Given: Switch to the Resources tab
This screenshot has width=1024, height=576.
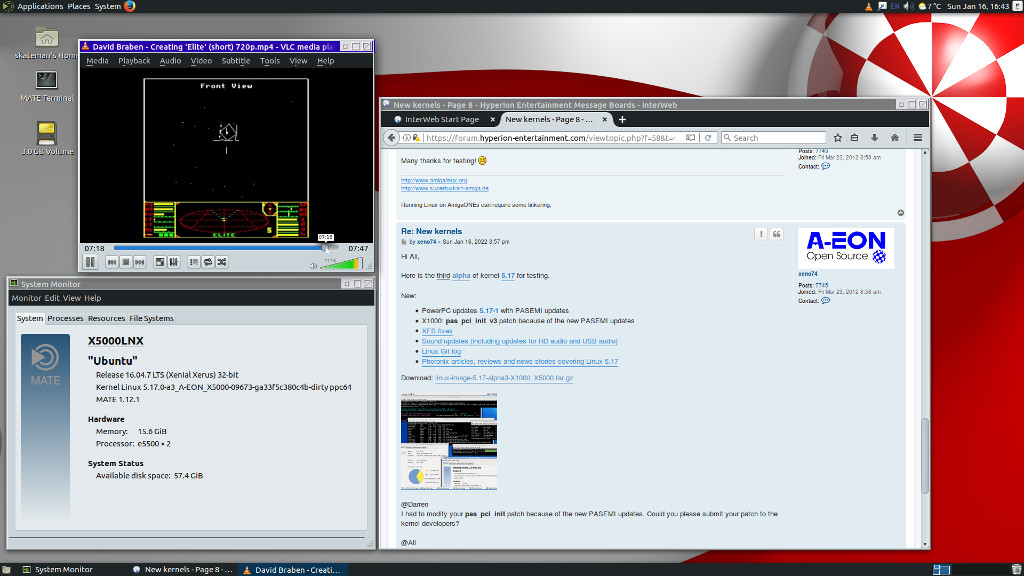Looking at the screenshot, I should pyautogui.click(x=106, y=318).
